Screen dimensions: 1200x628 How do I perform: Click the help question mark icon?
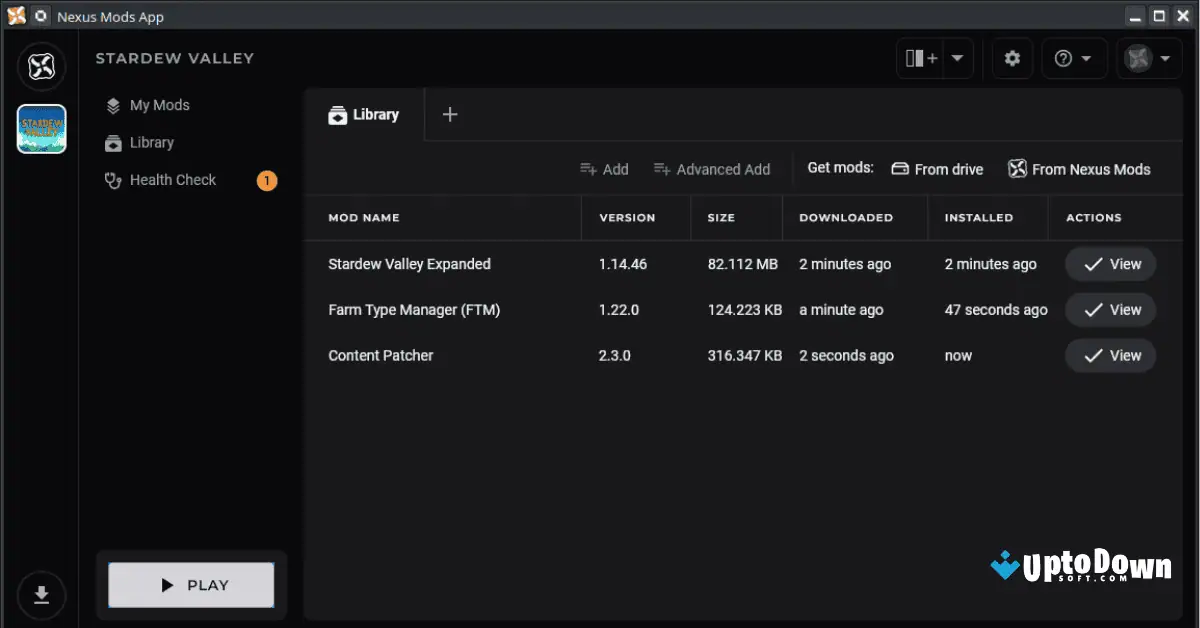(1065, 58)
